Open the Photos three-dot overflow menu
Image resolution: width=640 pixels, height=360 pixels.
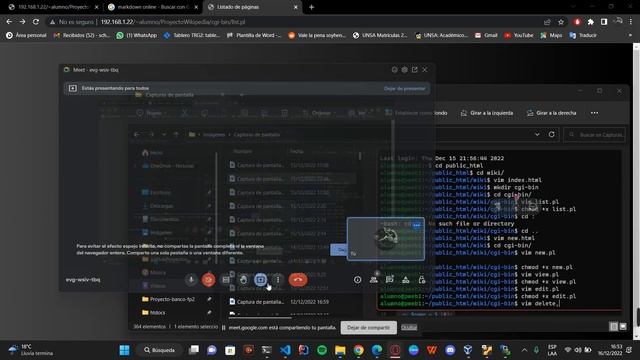pyautogui.click(x=594, y=113)
